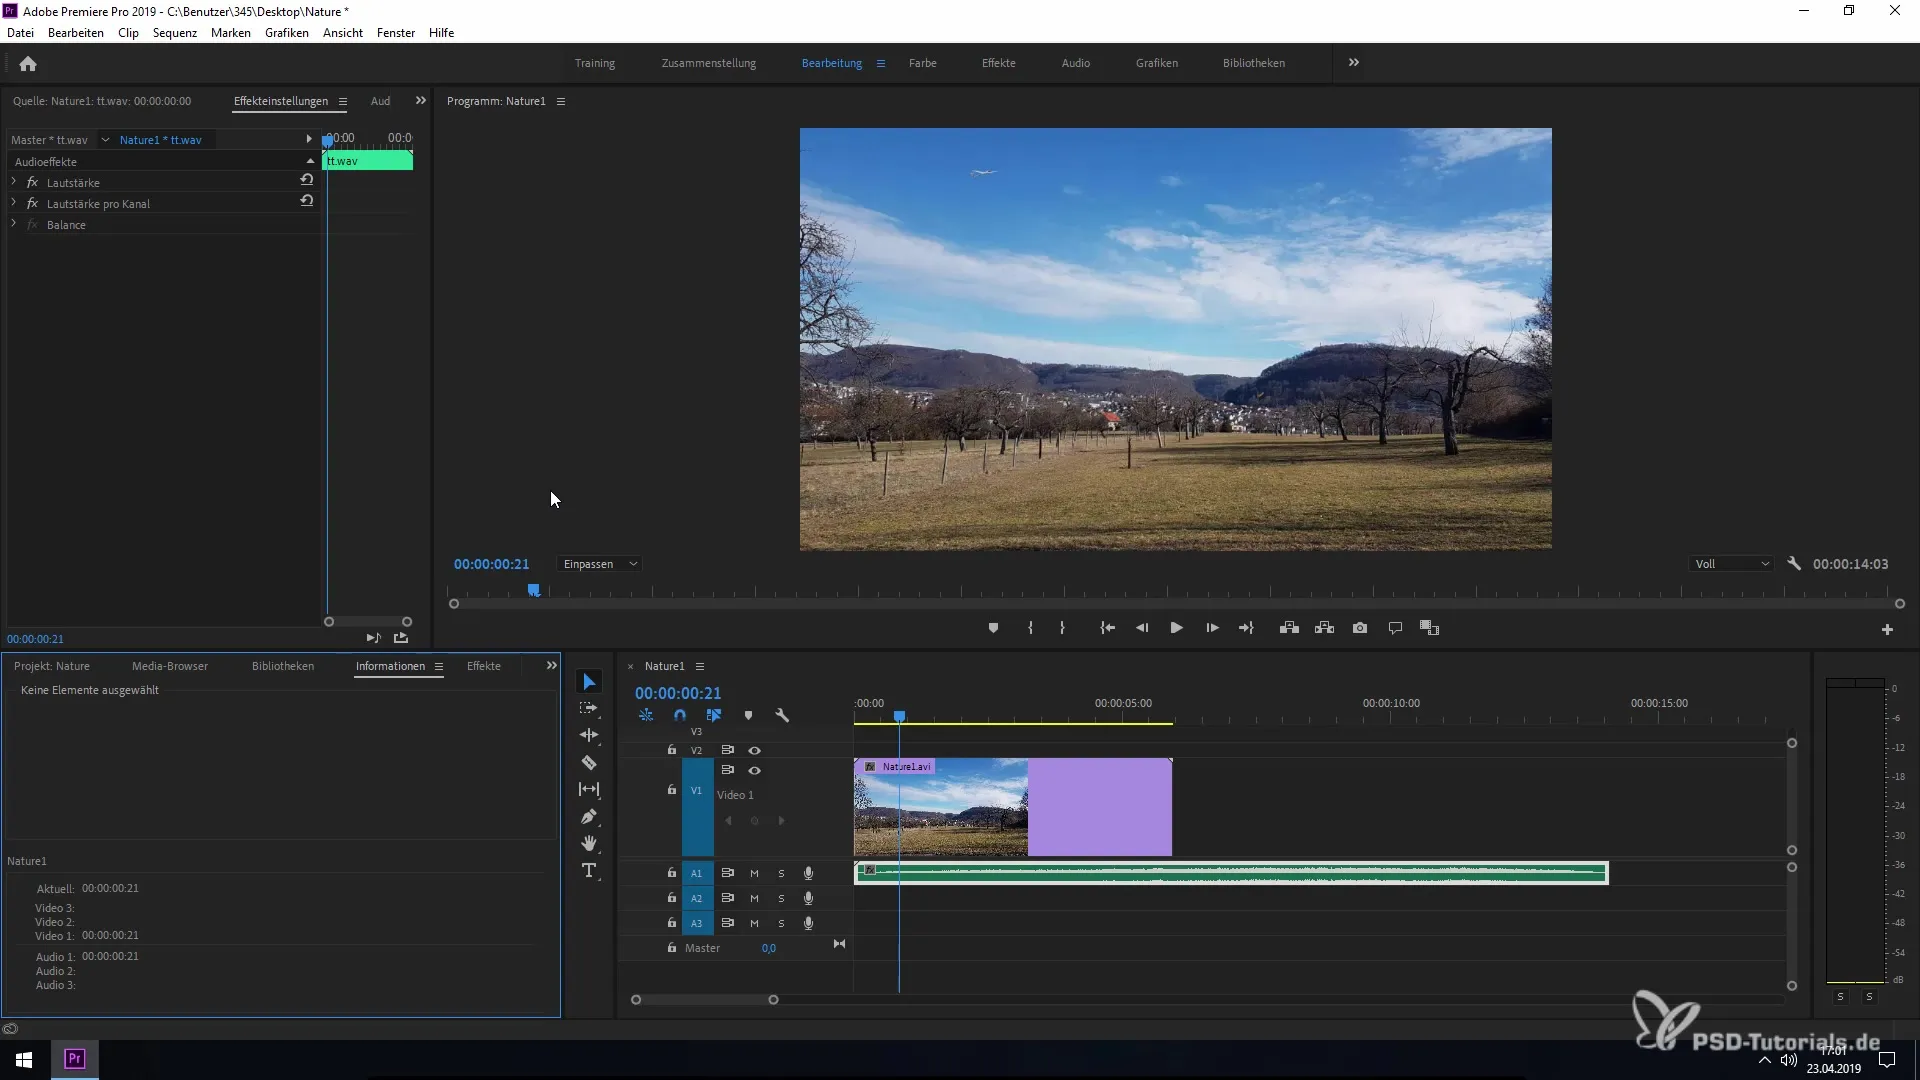Viewport: 1920px width, 1080px height.
Task: Click the timeline timecode 00:00:00:21
Action: (678, 693)
